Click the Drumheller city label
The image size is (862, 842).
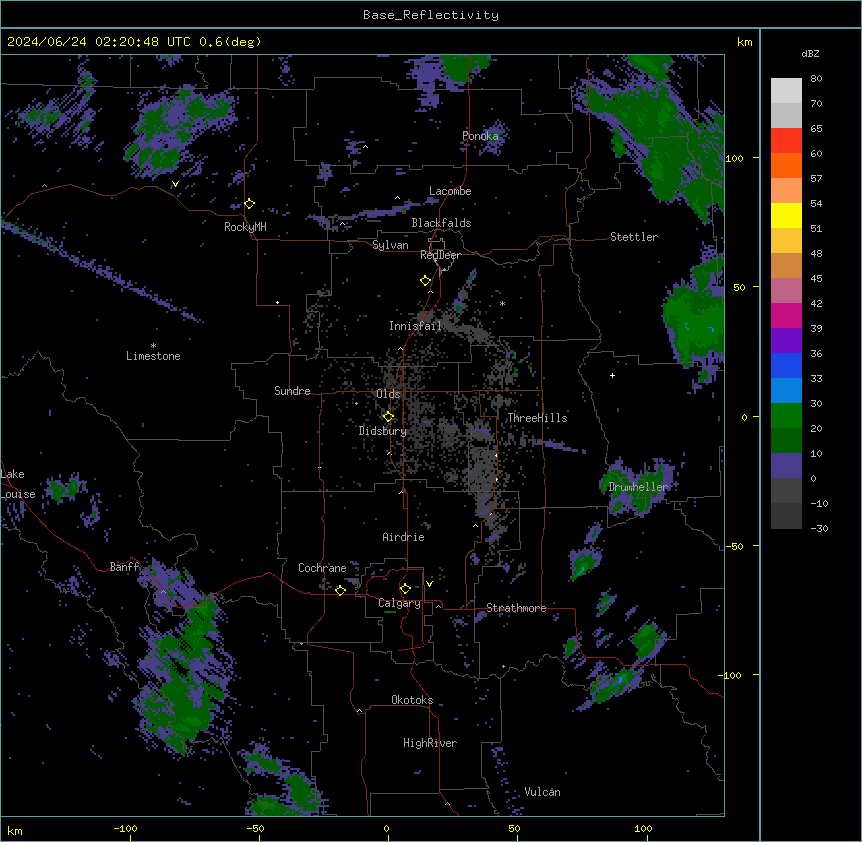[638, 487]
